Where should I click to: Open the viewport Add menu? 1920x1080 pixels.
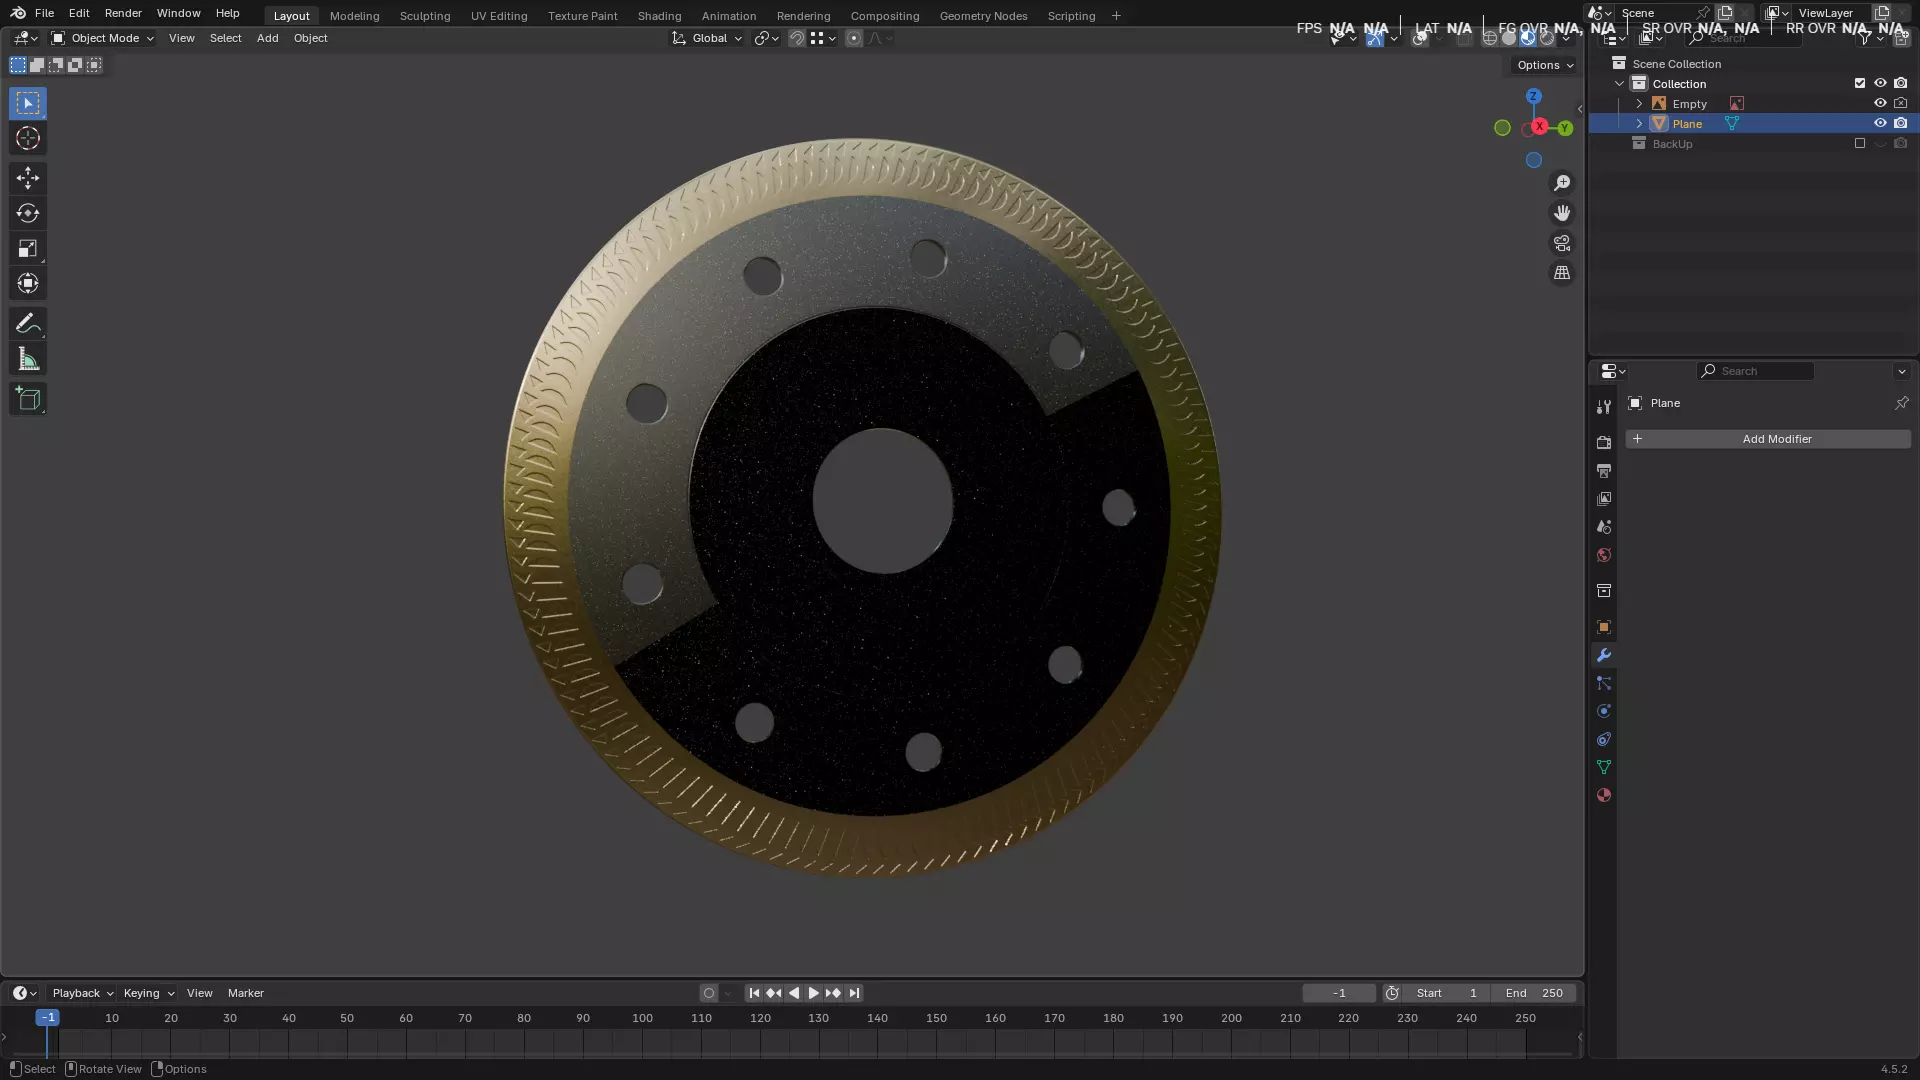pyautogui.click(x=267, y=38)
